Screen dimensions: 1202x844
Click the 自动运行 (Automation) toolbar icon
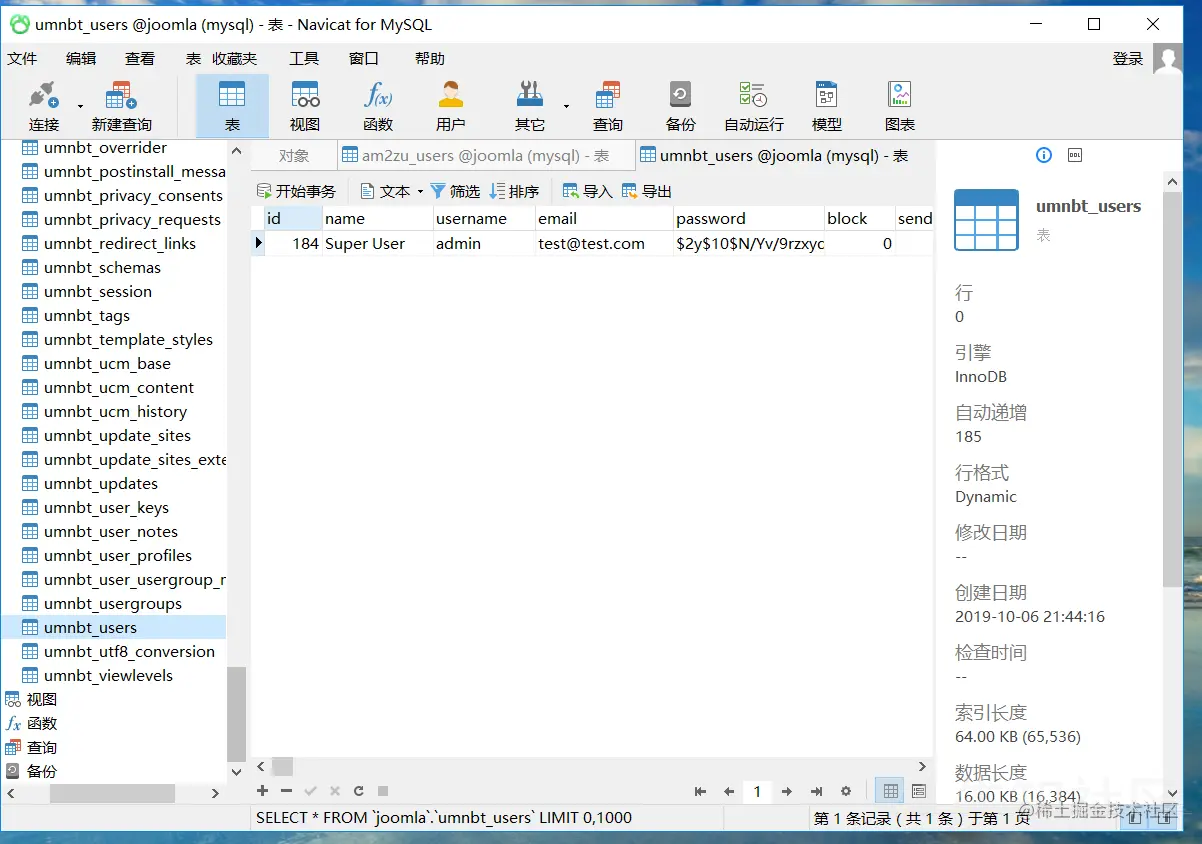tap(754, 106)
